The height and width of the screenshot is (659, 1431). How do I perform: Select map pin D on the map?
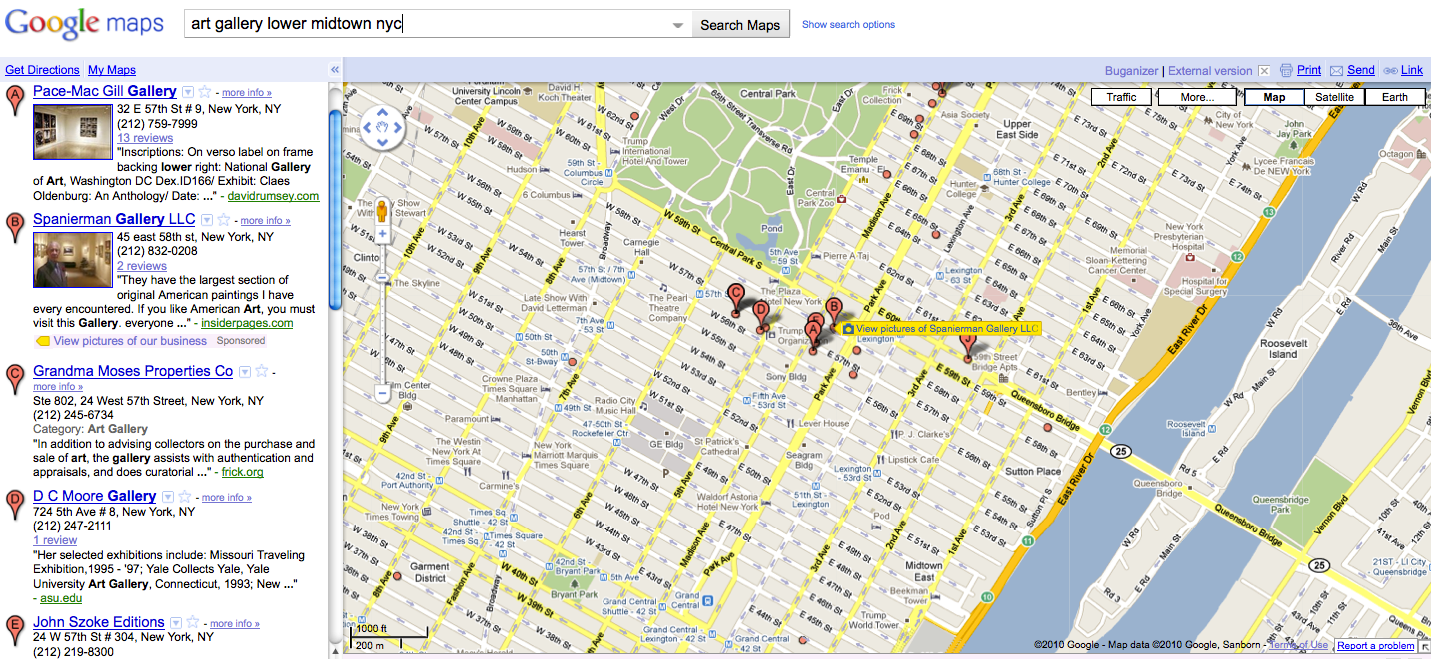(x=760, y=315)
